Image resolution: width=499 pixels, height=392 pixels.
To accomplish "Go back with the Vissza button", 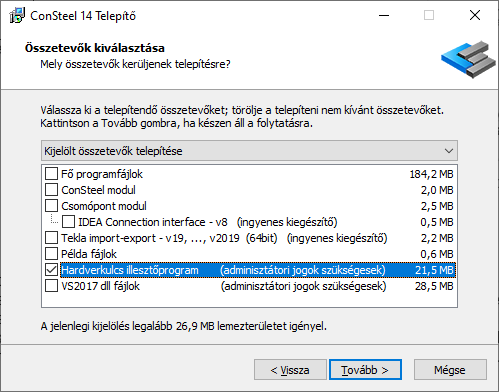I will [x=290, y=370].
